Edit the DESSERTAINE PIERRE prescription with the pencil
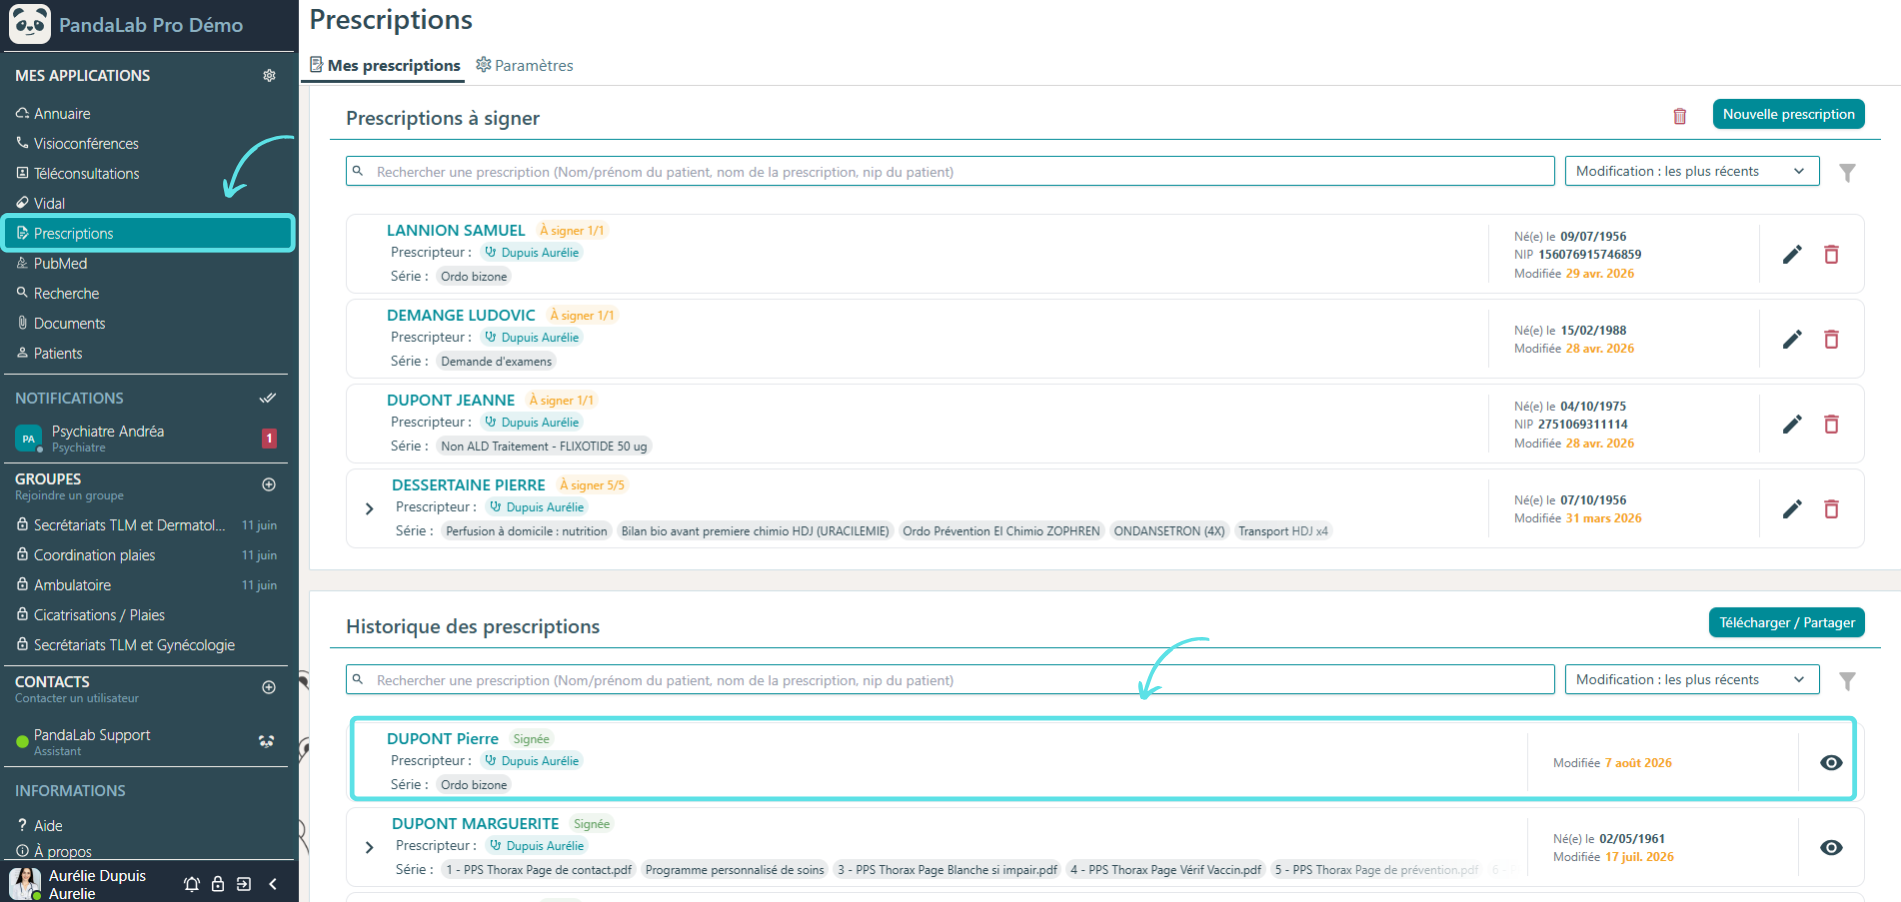Image resolution: width=1901 pixels, height=902 pixels. point(1792,509)
